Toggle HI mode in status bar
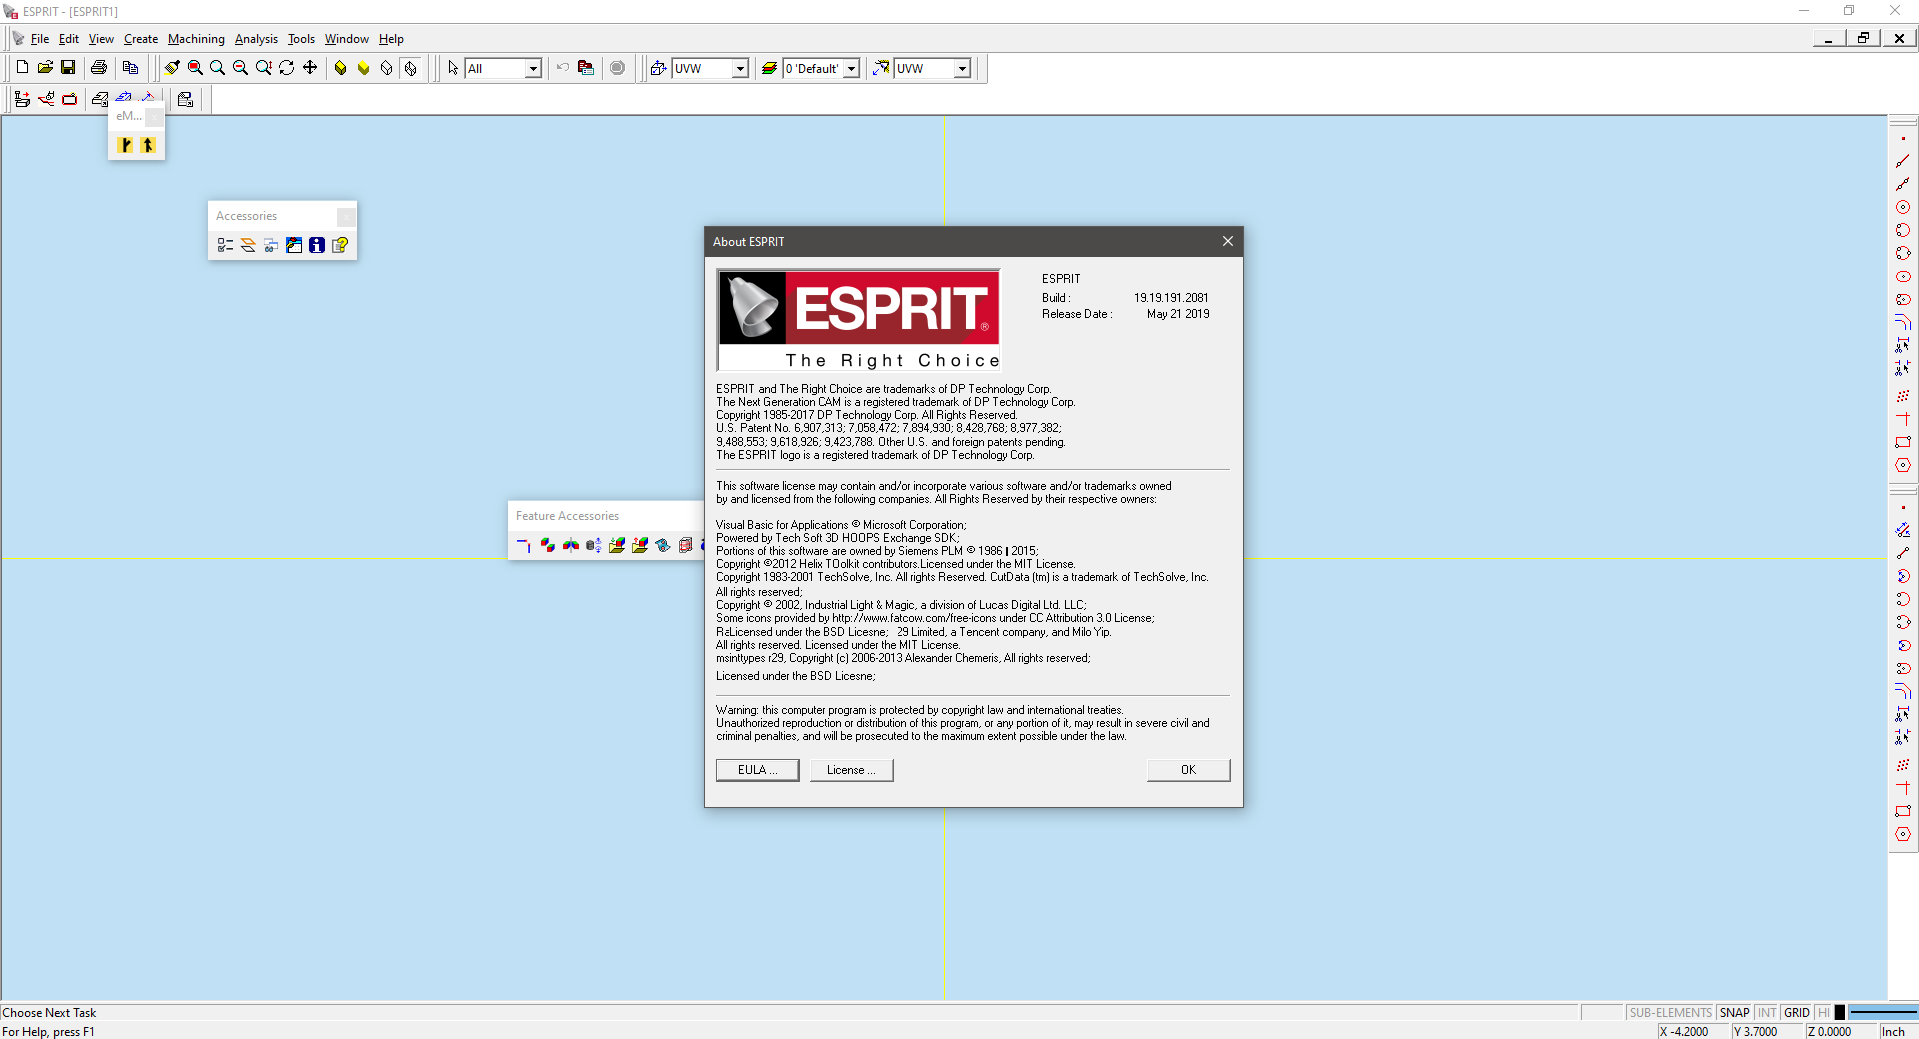This screenshot has width=1919, height=1039. [x=1824, y=1013]
